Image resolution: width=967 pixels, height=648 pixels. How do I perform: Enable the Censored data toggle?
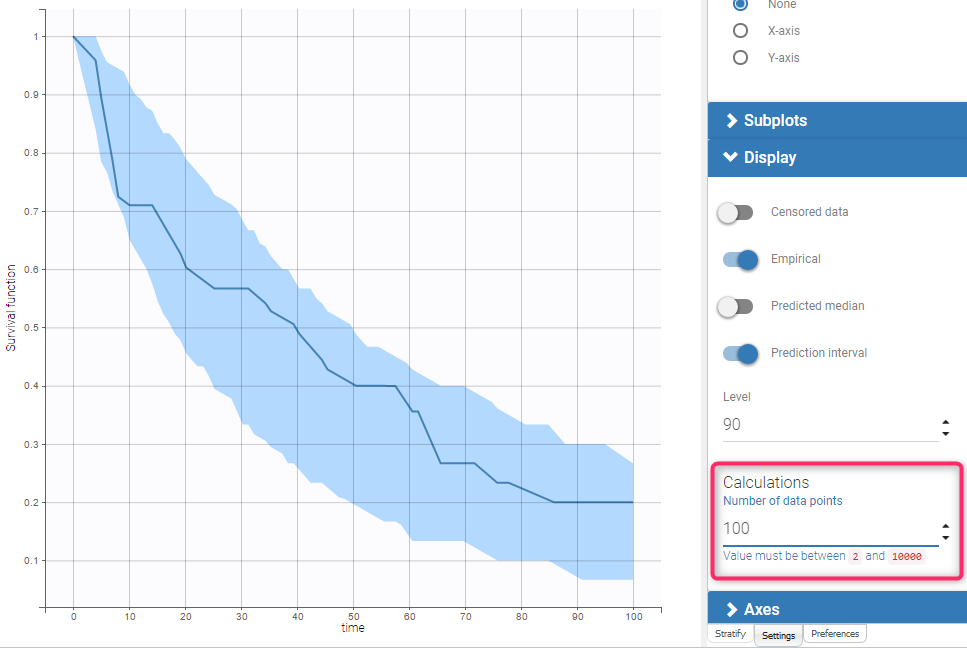[x=736, y=212]
